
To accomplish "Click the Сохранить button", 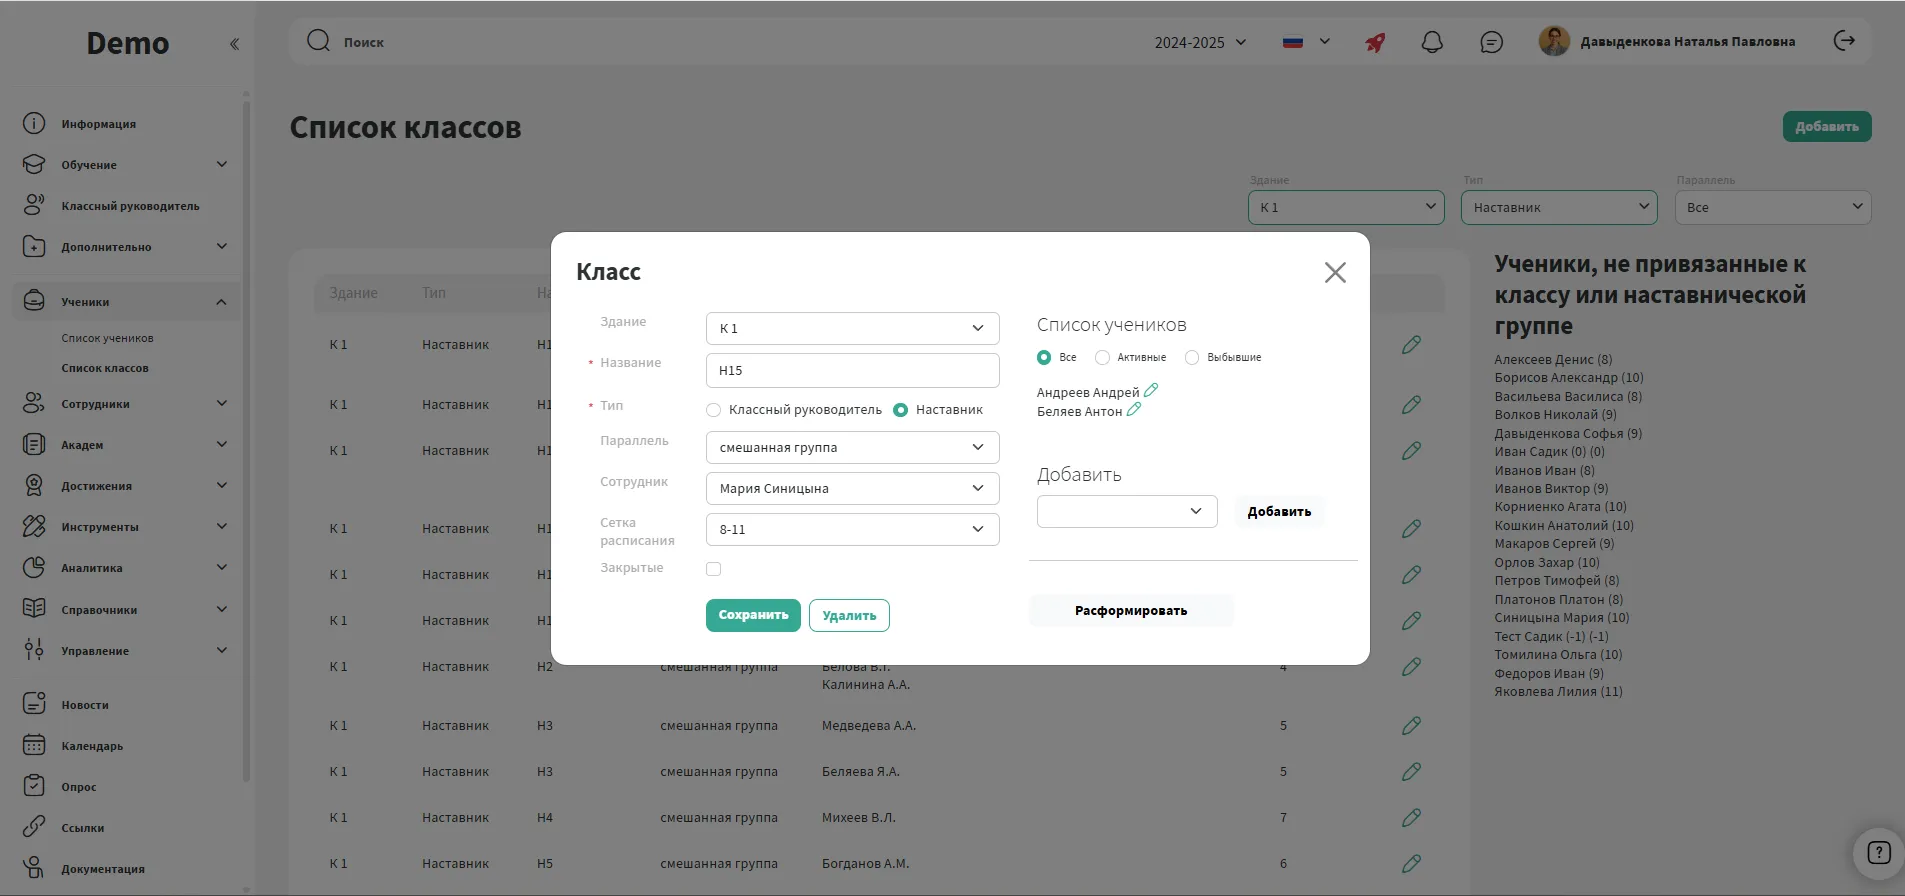I will tap(753, 615).
